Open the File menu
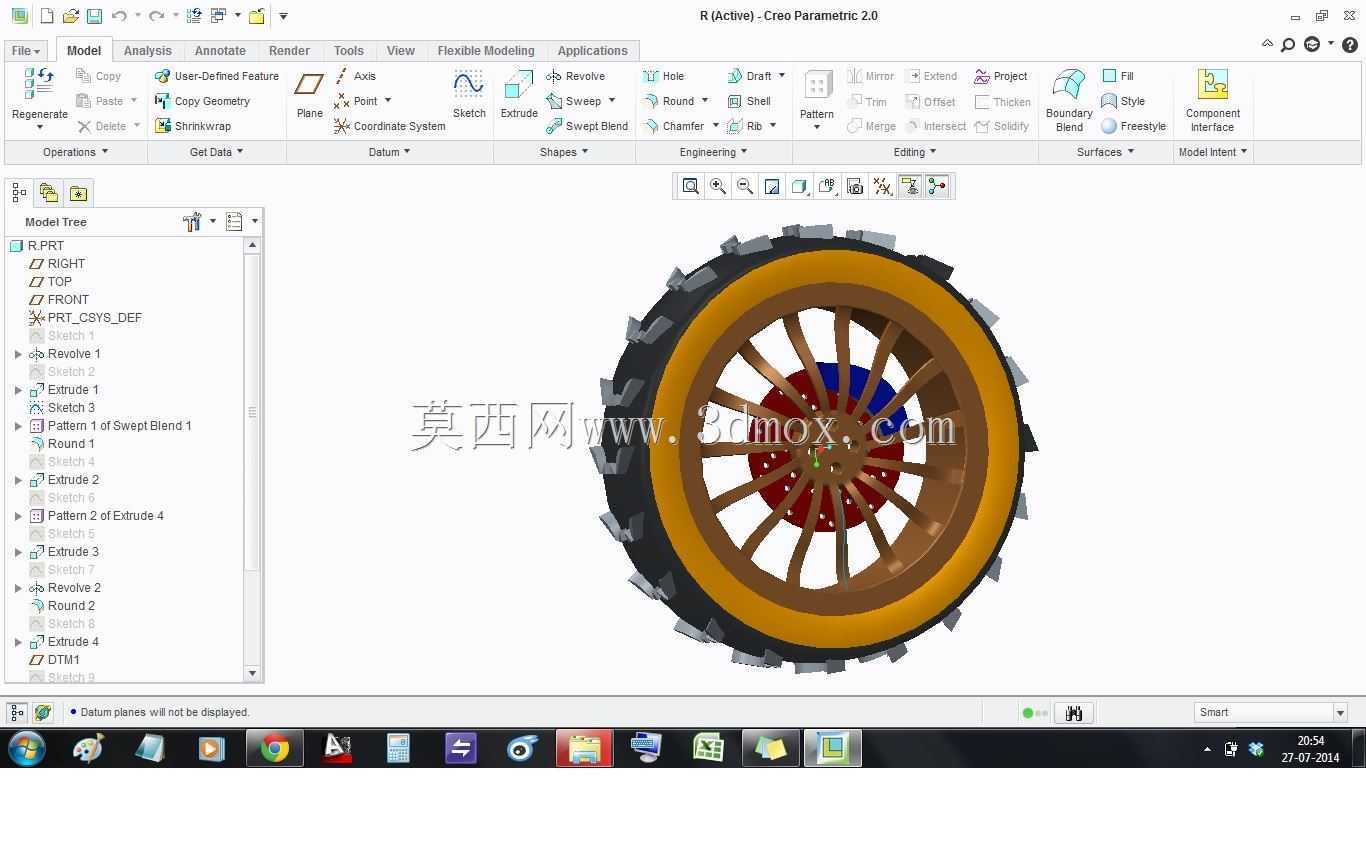The height and width of the screenshot is (854, 1366). [25, 51]
